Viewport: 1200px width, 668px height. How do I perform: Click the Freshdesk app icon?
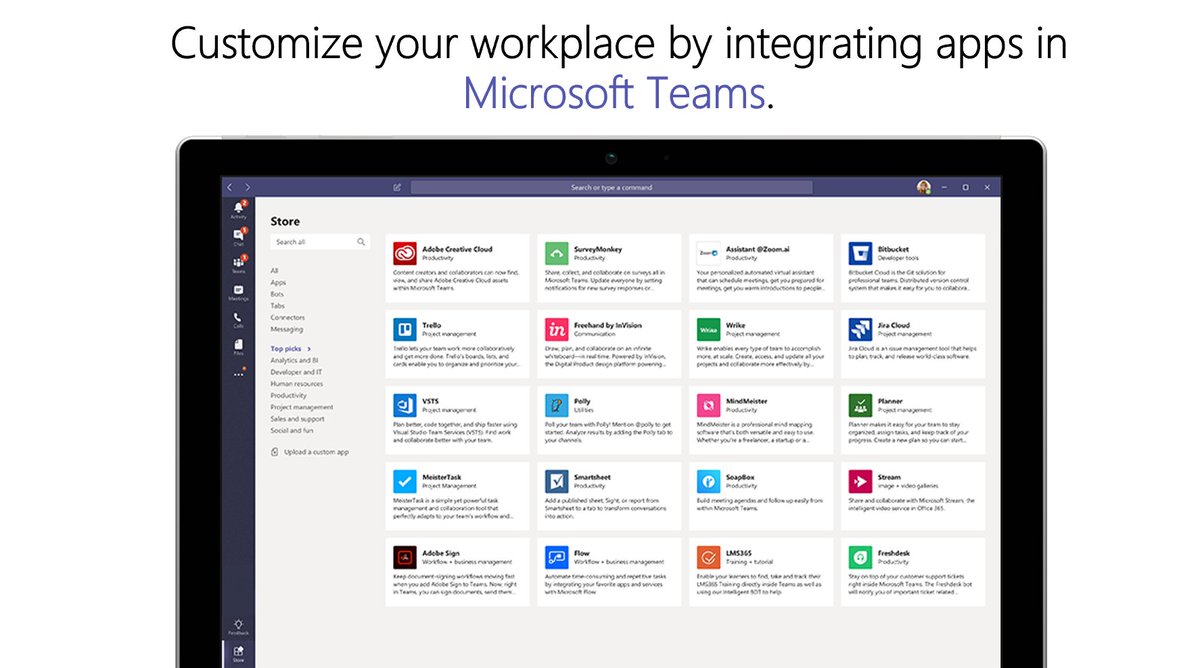pos(860,557)
